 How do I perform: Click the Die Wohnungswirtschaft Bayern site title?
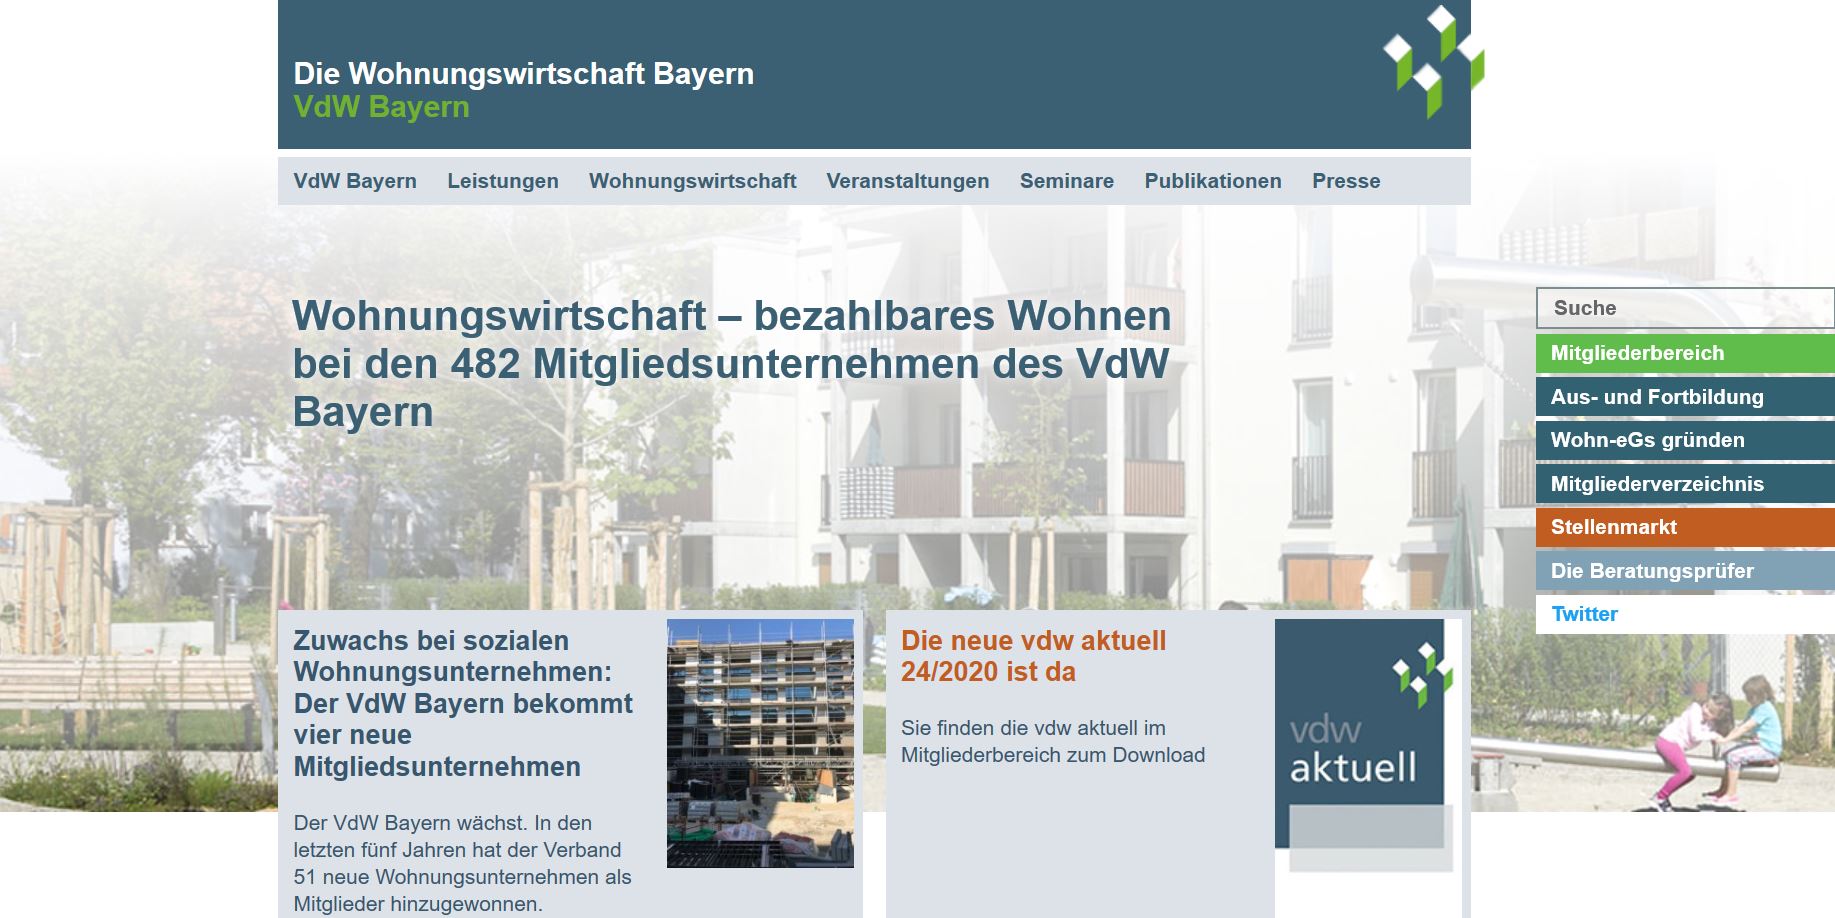[x=523, y=74]
